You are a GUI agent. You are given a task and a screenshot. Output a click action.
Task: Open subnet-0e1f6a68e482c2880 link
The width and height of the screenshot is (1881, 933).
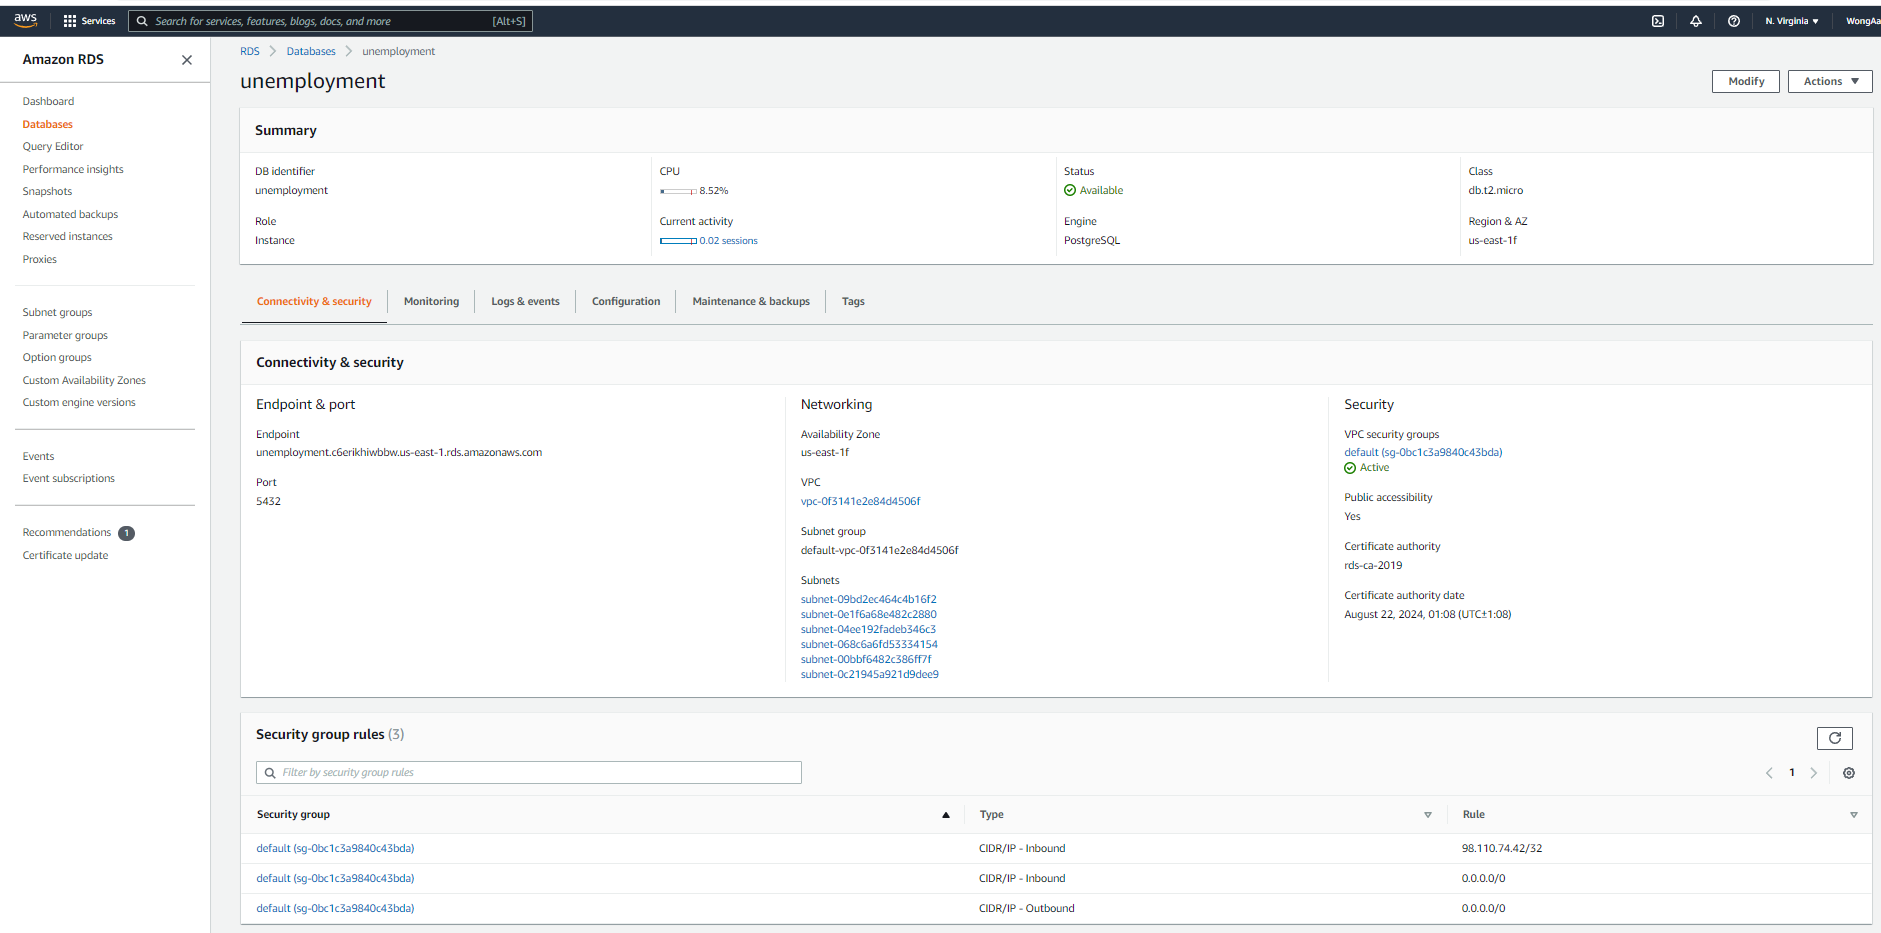(x=868, y=614)
